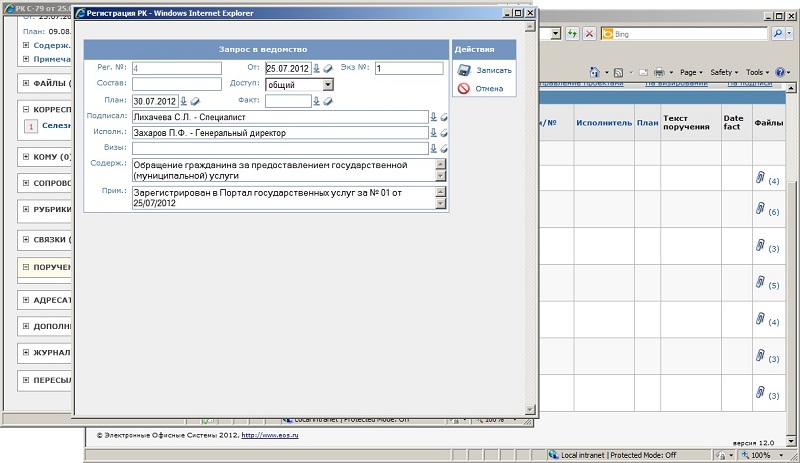Click the Отмена cancel icon

pos(464,88)
